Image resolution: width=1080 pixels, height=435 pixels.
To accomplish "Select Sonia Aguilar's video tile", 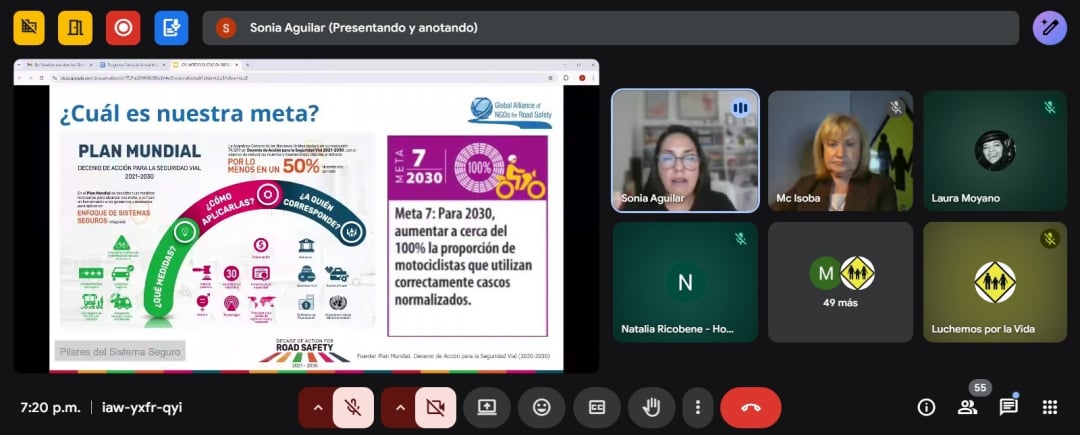I will click(x=685, y=151).
